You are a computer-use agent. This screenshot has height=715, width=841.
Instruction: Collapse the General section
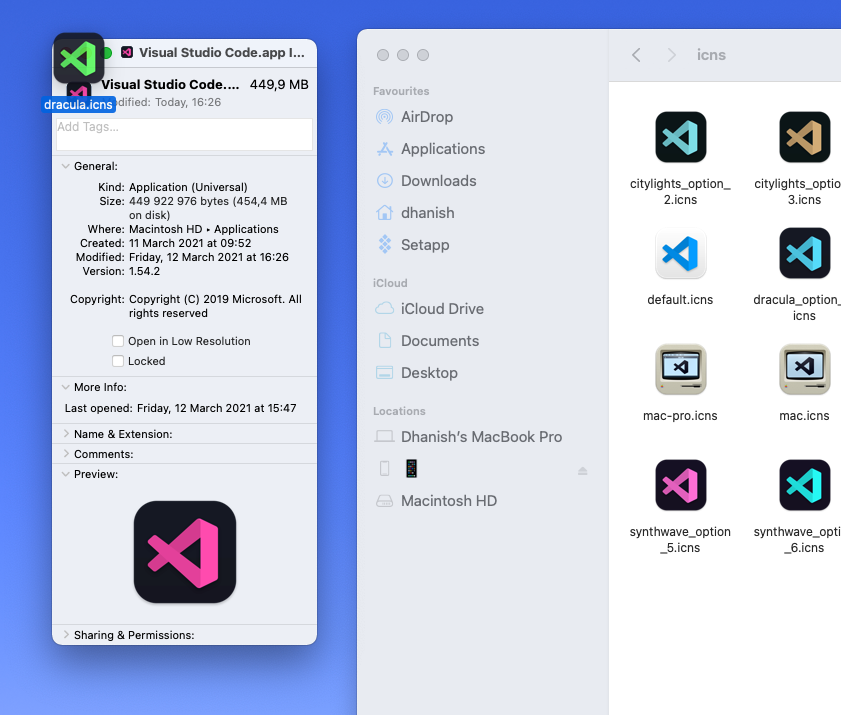point(65,166)
